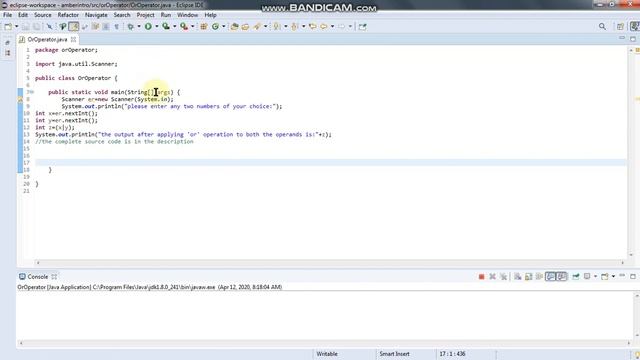Select the OrOperator.java editor tab

(47, 40)
